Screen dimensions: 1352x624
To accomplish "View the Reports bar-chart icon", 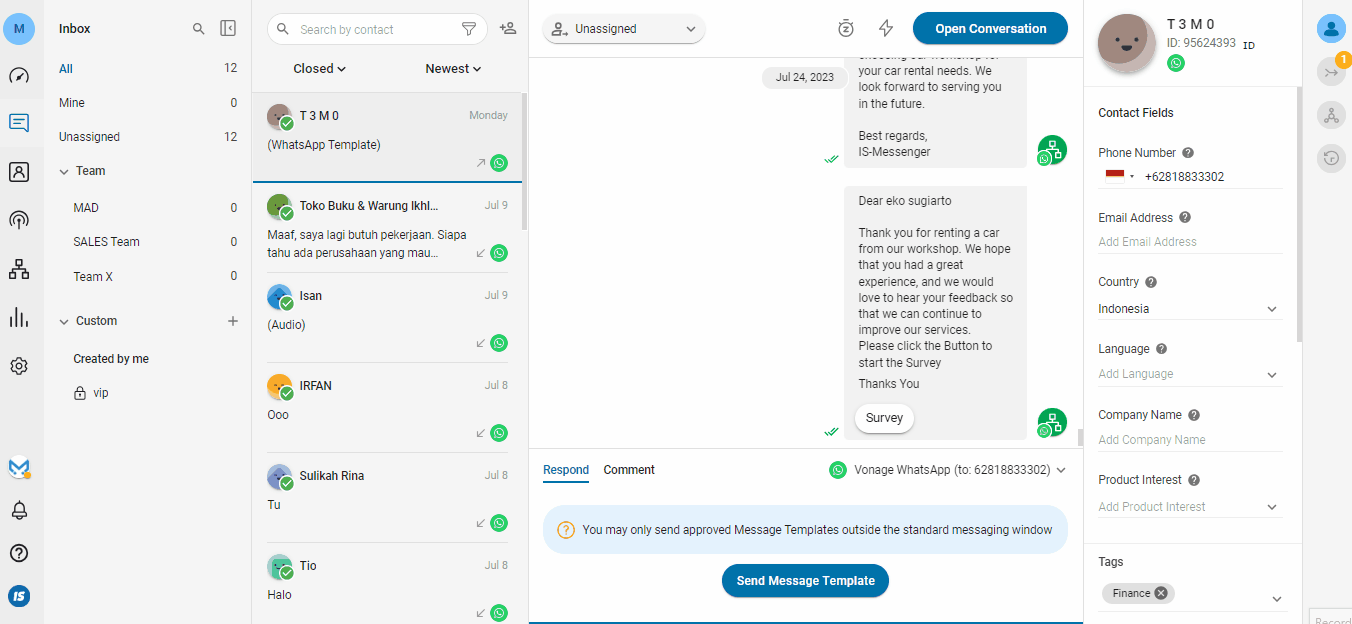I will click(19, 317).
